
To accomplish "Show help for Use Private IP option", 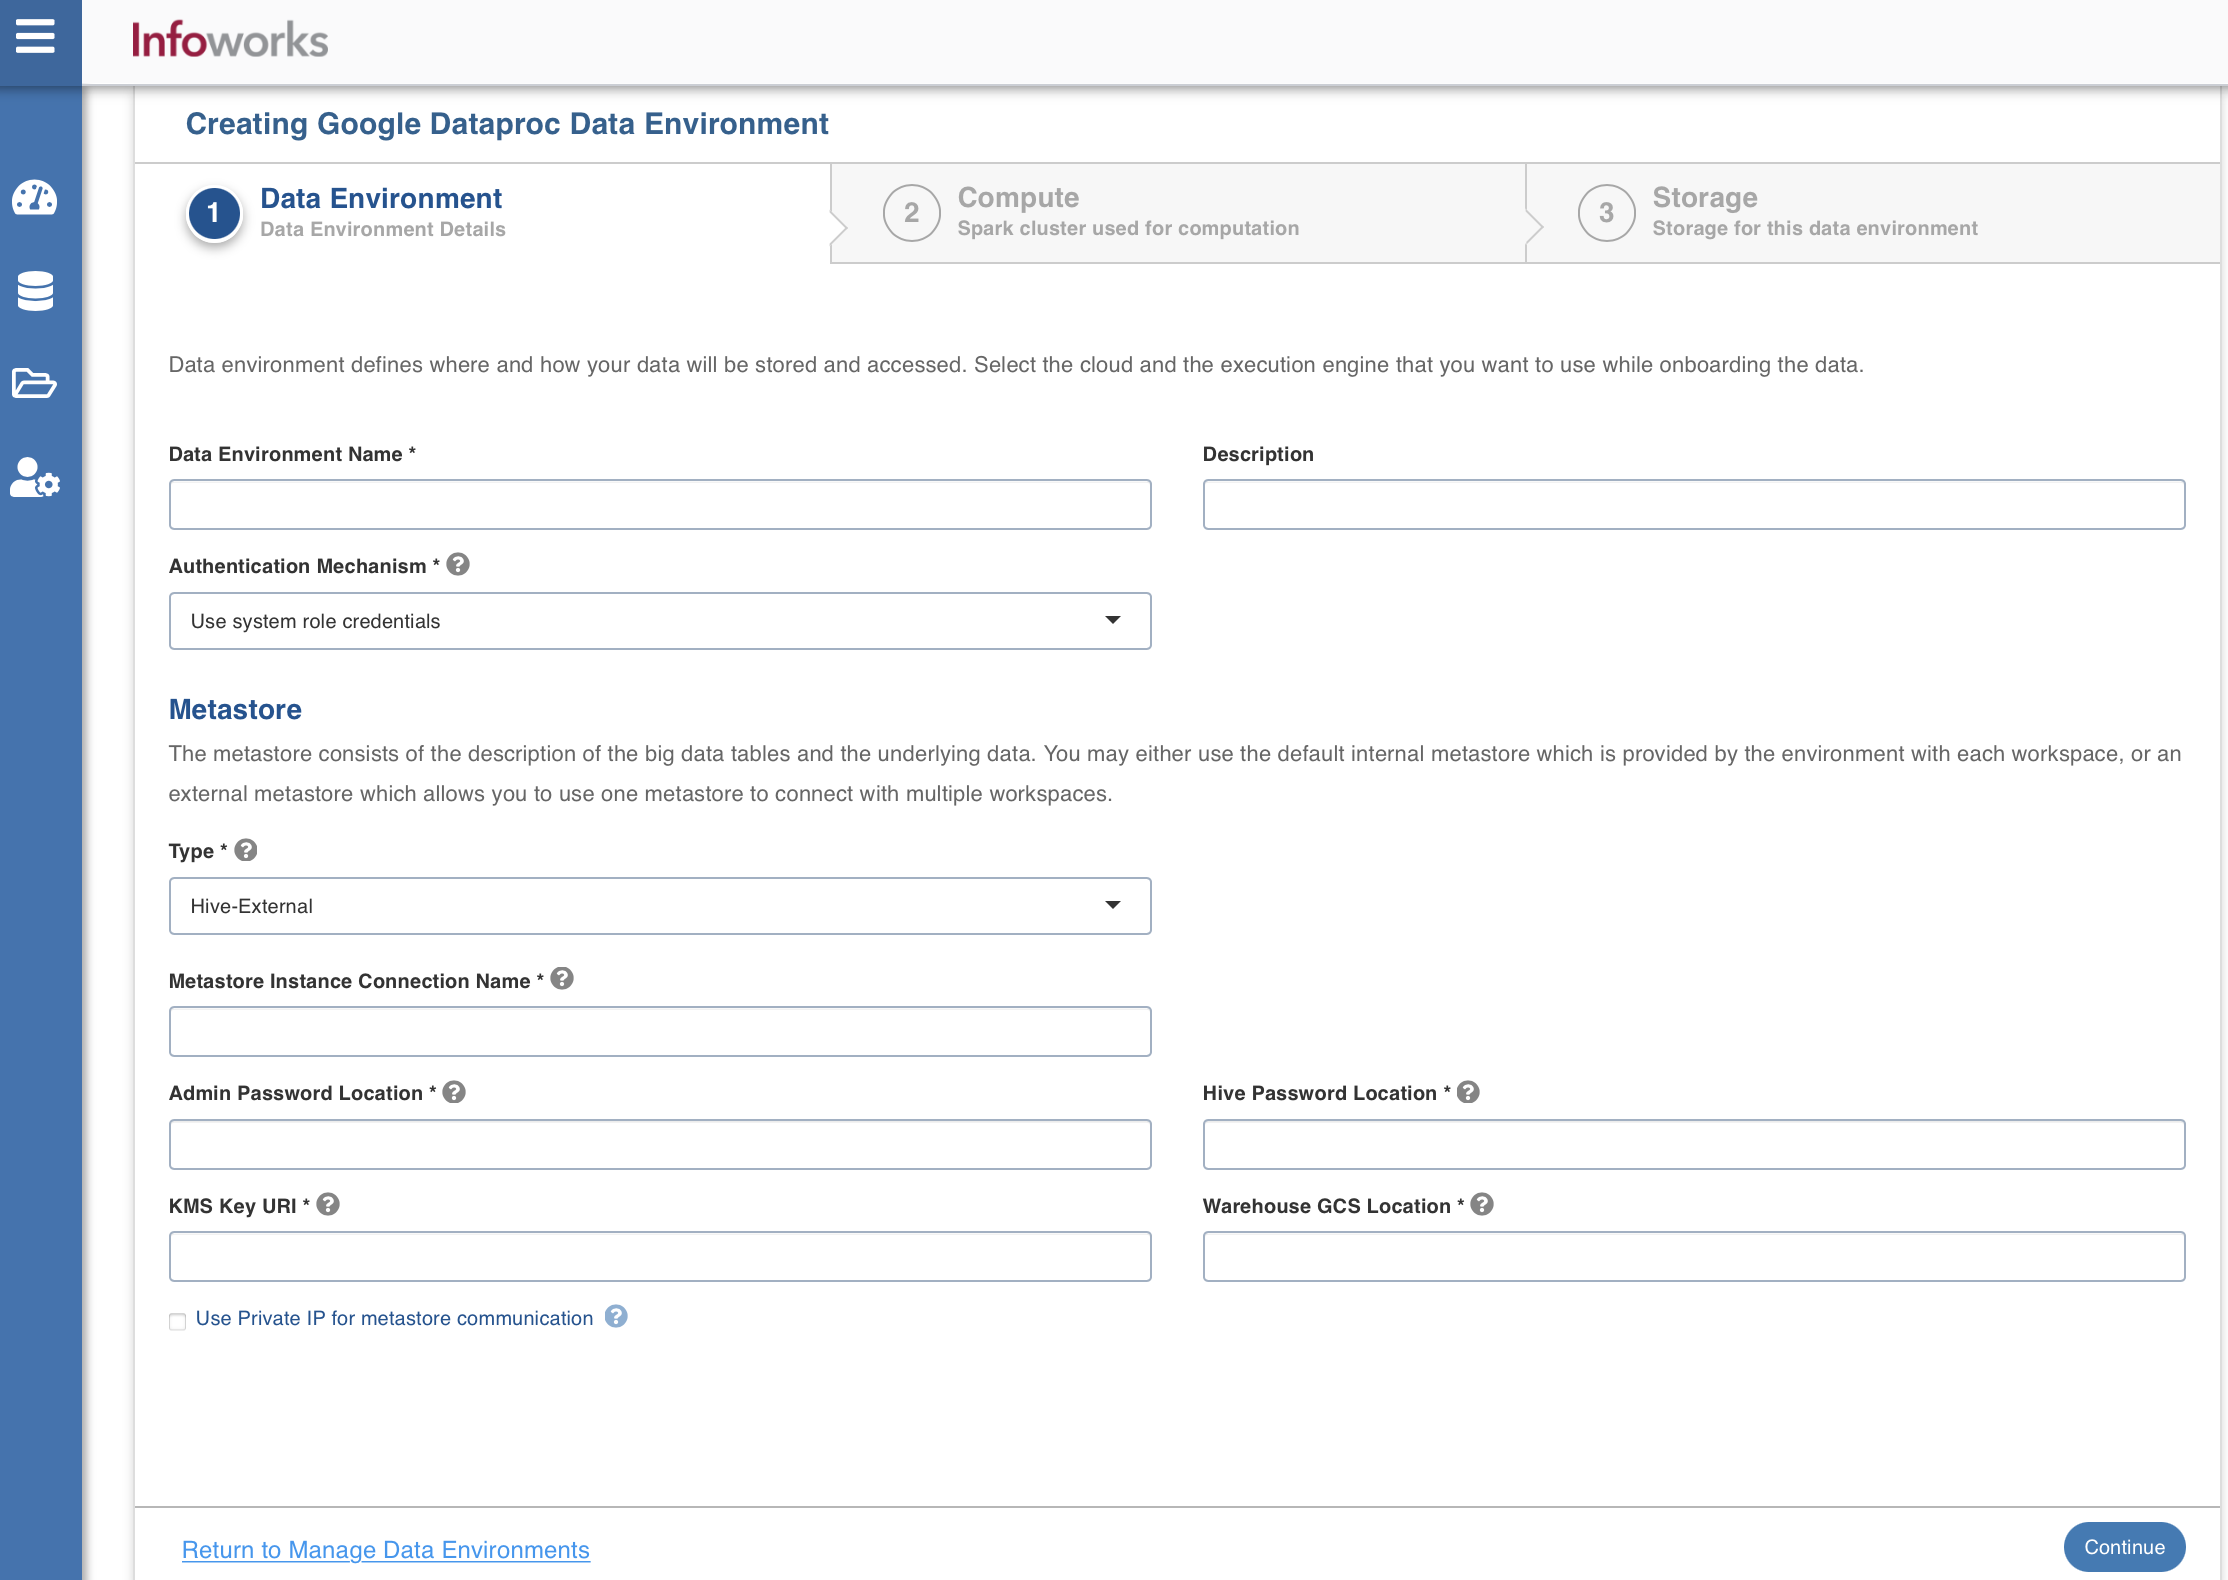I will [x=617, y=1317].
